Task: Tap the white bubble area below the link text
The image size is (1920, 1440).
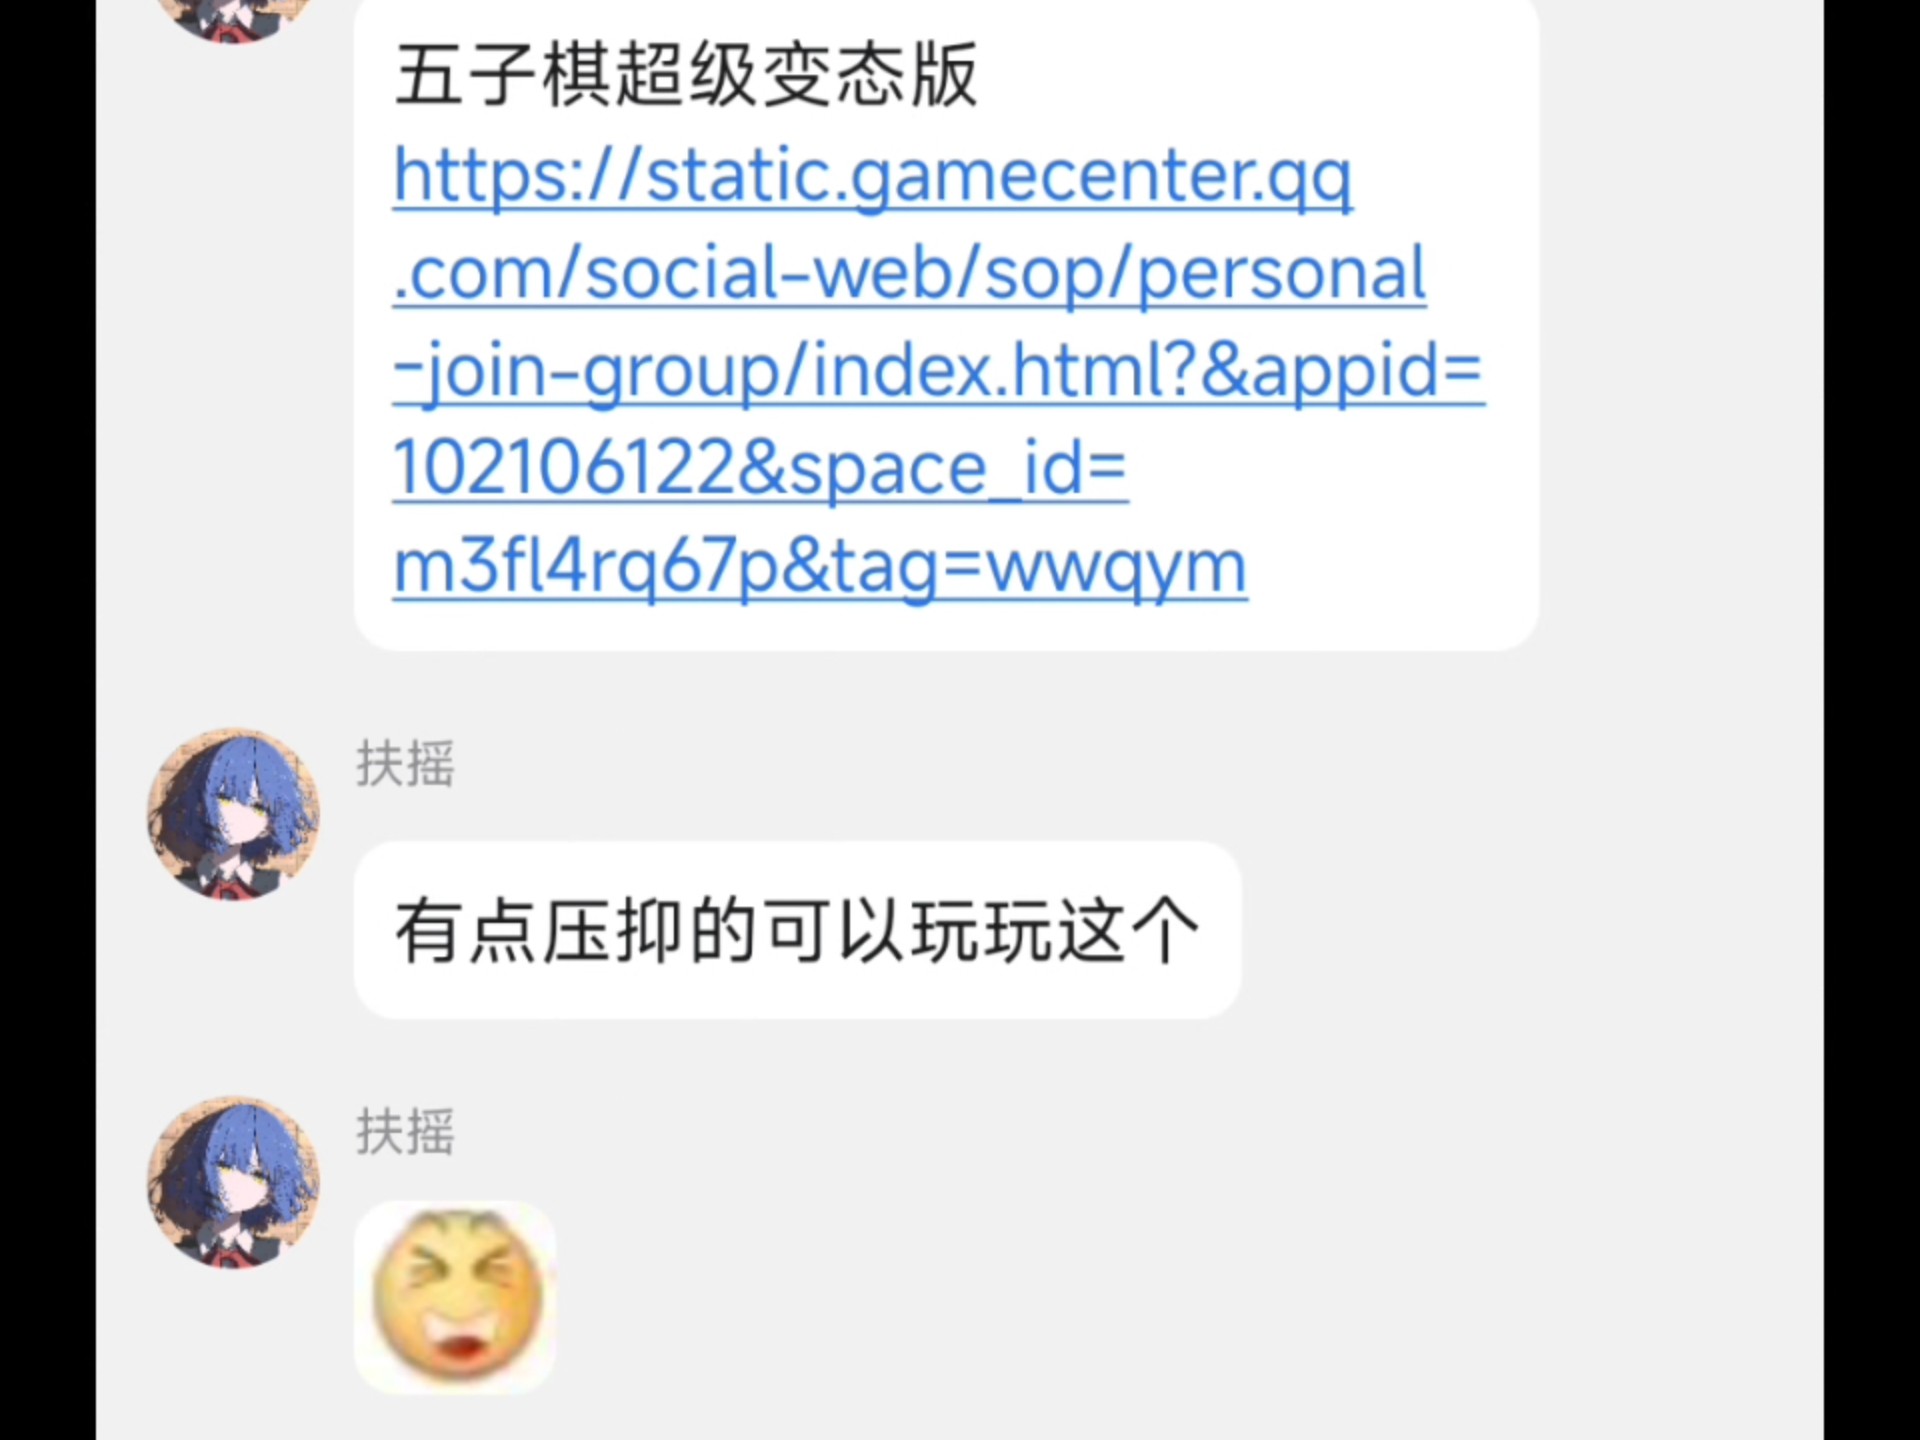Action: tap(946, 627)
